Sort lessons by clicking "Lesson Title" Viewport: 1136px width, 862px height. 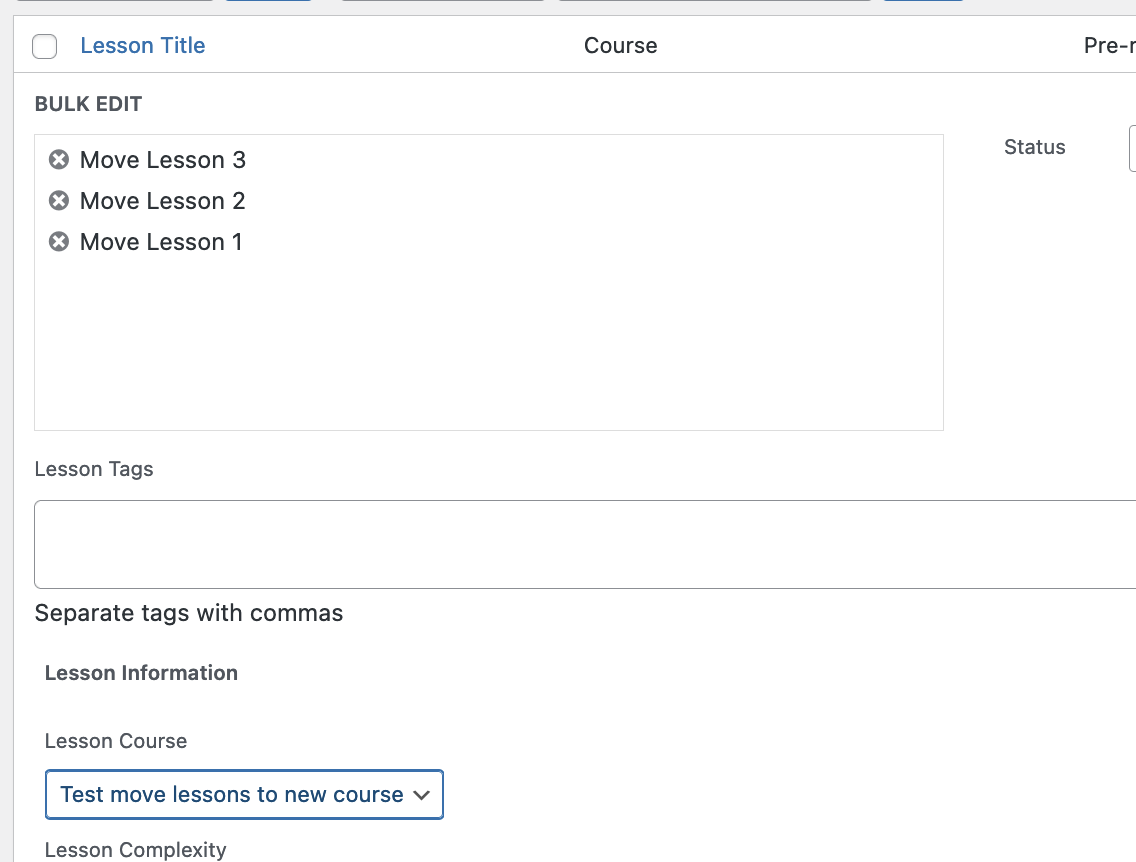(x=142, y=45)
